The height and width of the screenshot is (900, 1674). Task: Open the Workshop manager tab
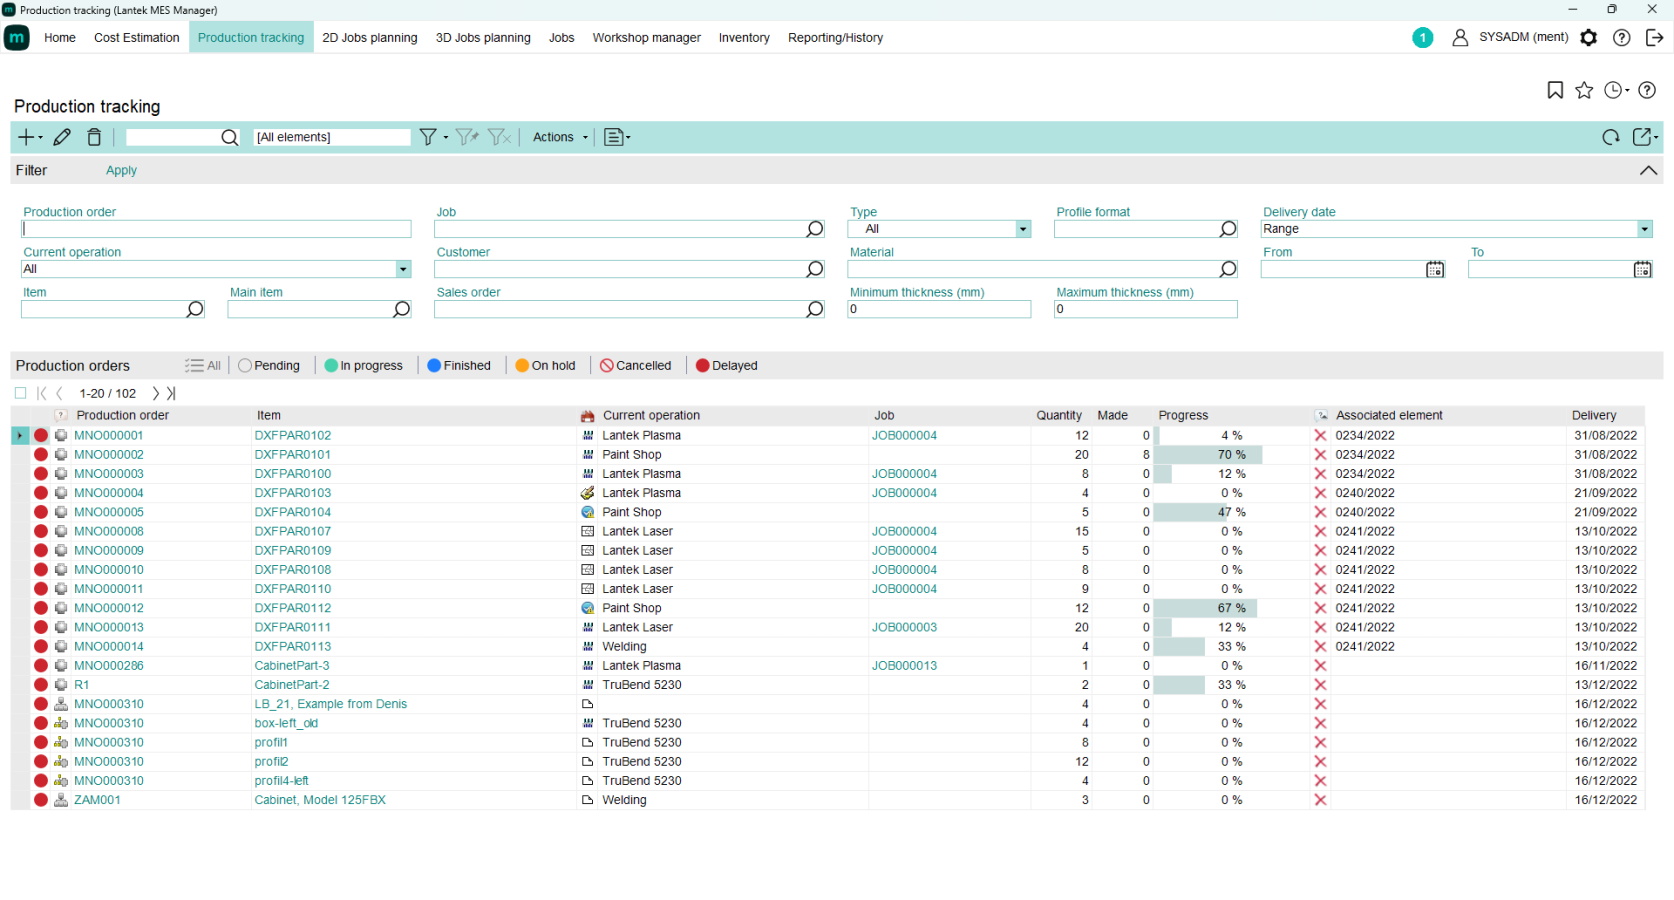(646, 38)
